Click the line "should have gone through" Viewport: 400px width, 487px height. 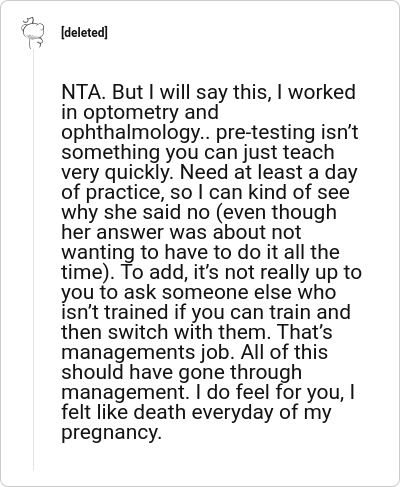[x=182, y=373]
